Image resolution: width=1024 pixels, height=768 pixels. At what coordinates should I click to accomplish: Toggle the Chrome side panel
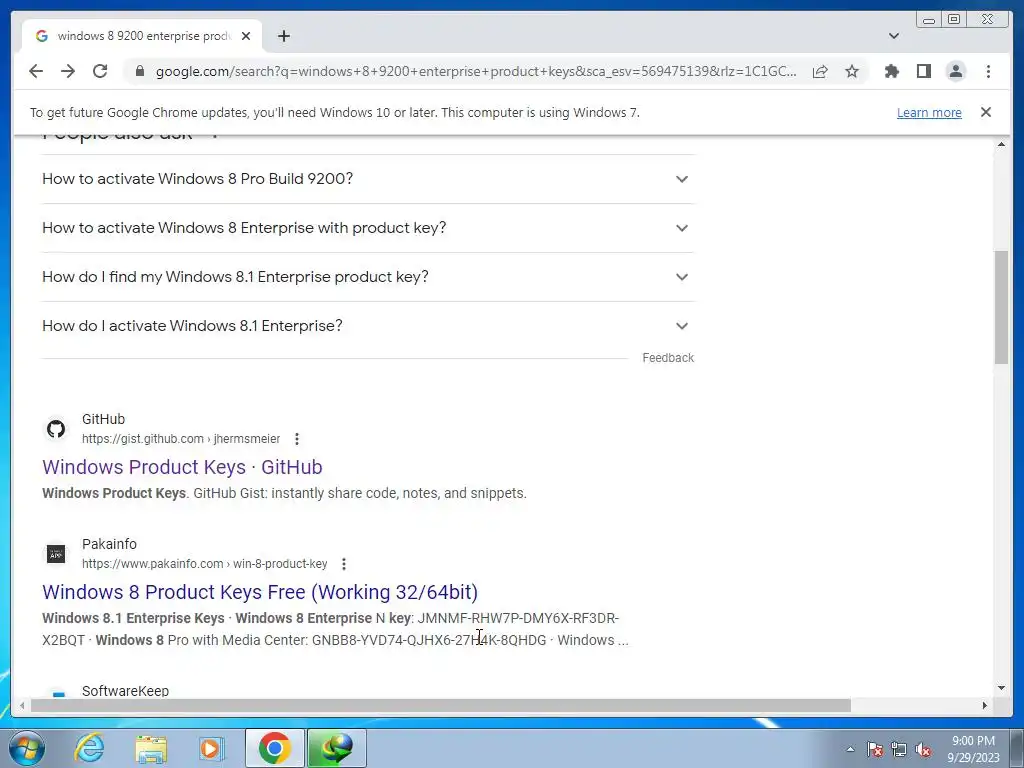(x=923, y=71)
